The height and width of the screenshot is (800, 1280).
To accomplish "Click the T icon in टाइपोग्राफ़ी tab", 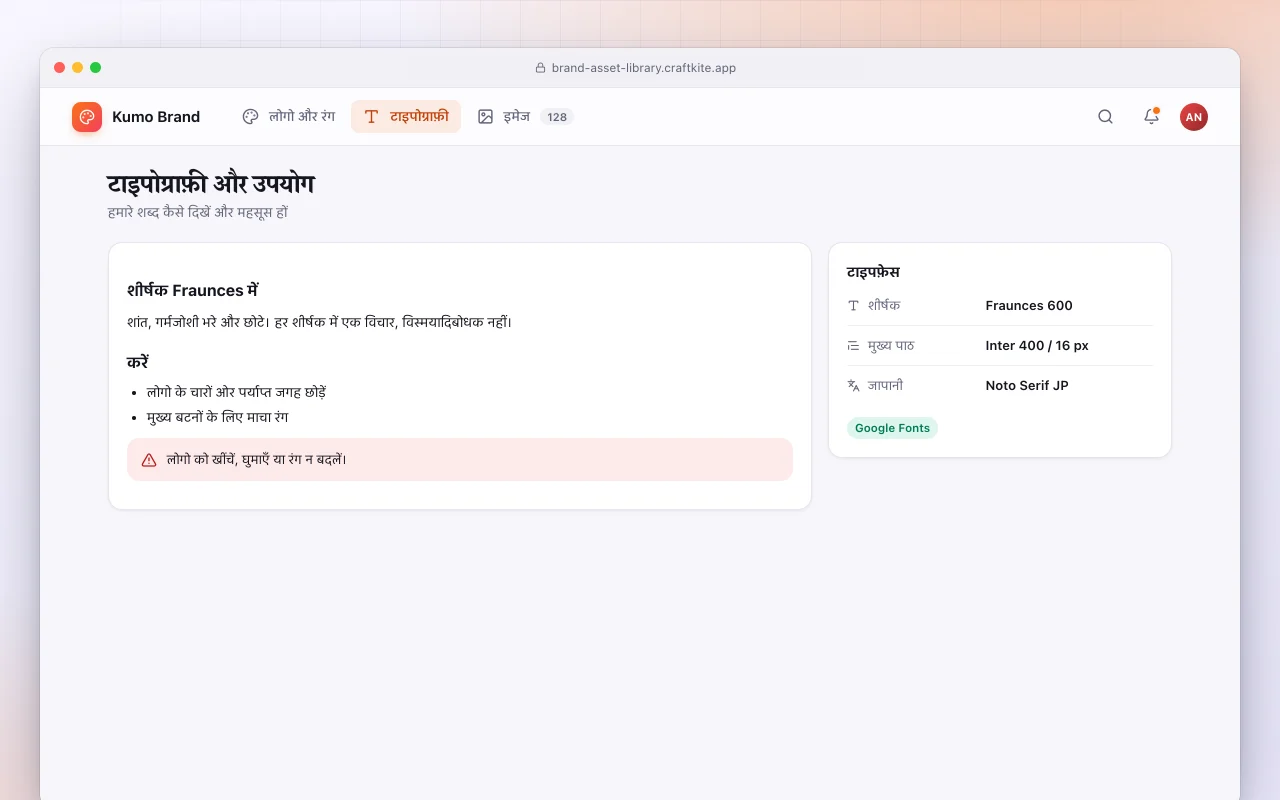I will [x=371, y=117].
